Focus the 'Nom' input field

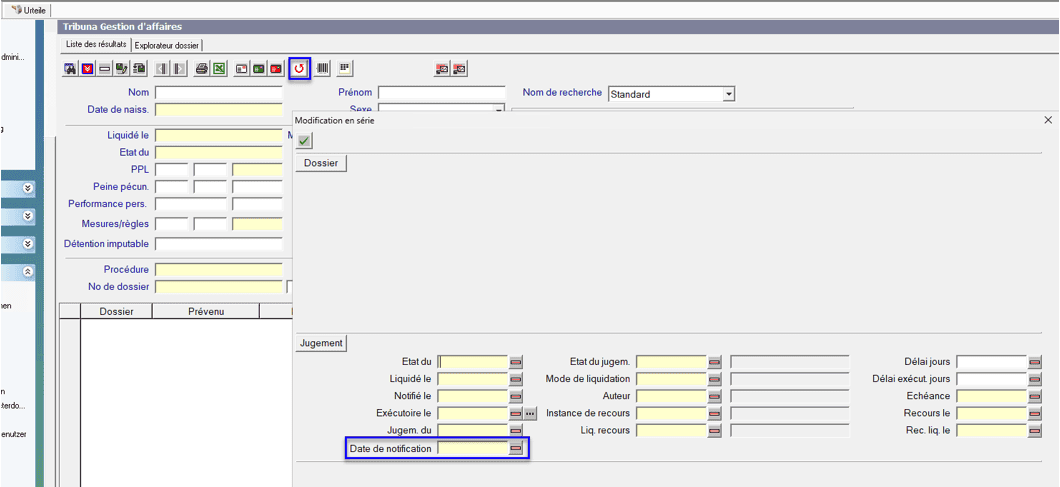218,93
